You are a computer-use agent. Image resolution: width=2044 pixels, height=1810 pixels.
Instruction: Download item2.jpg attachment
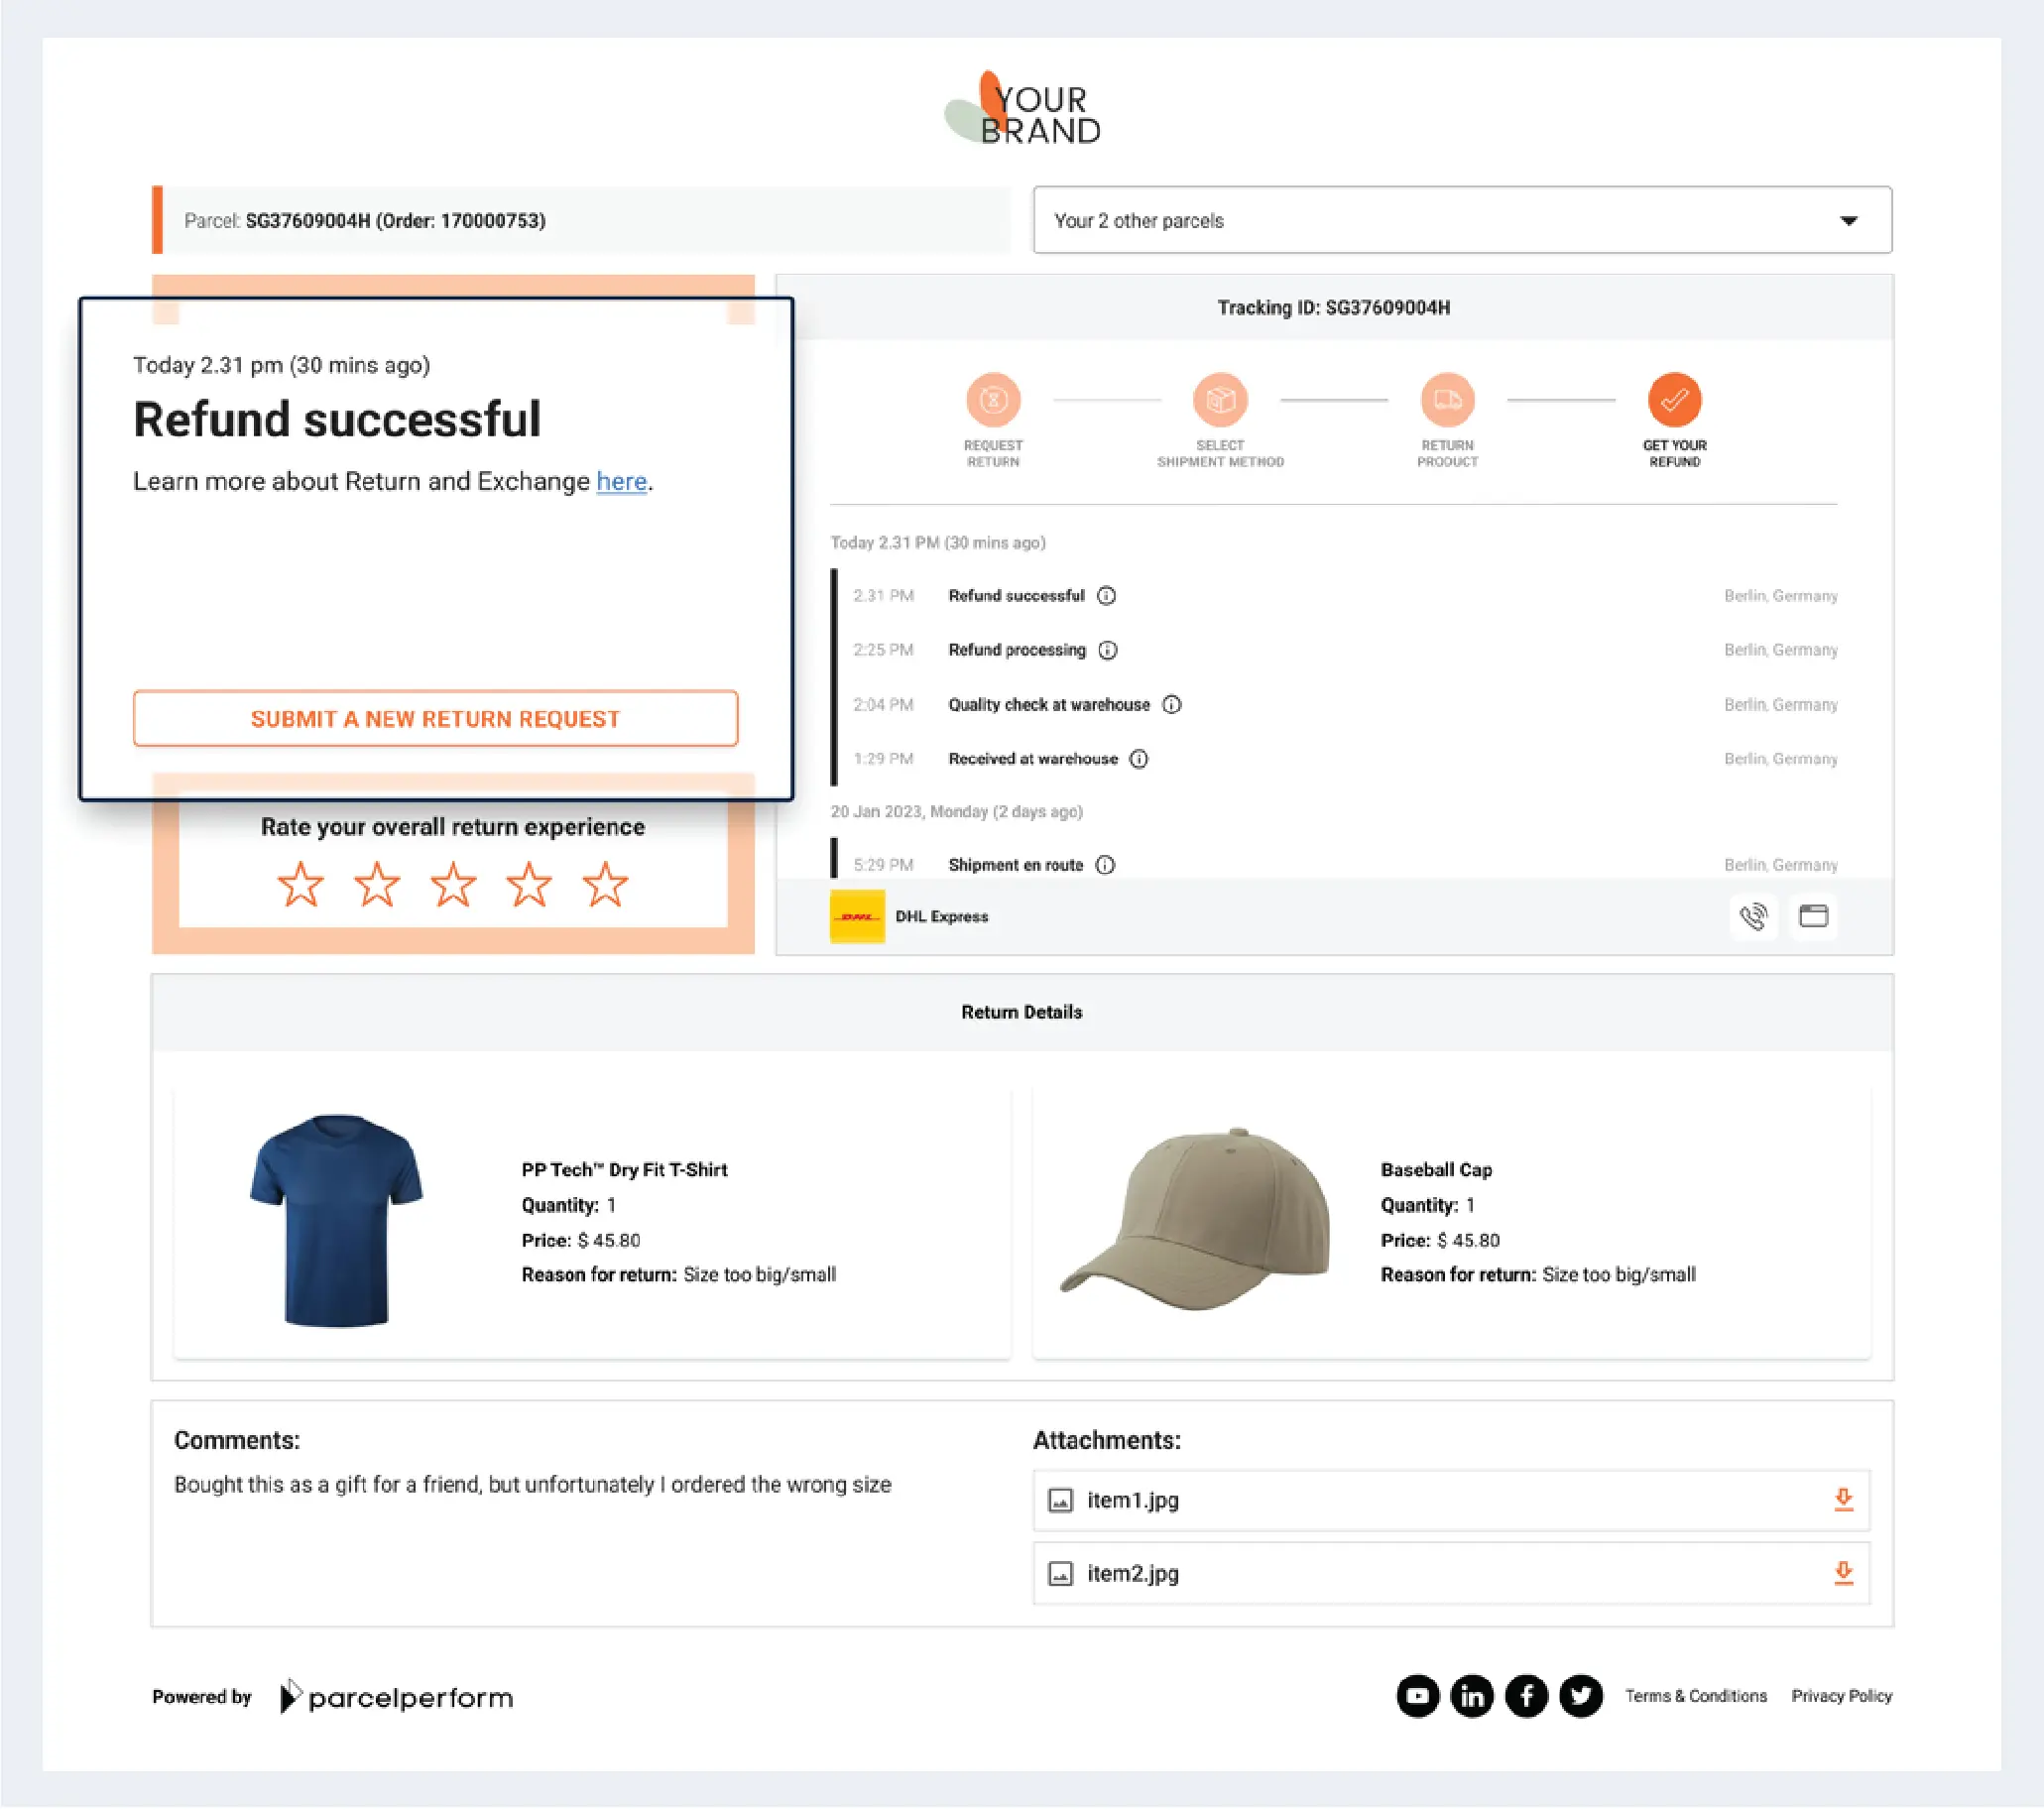tap(1843, 1573)
